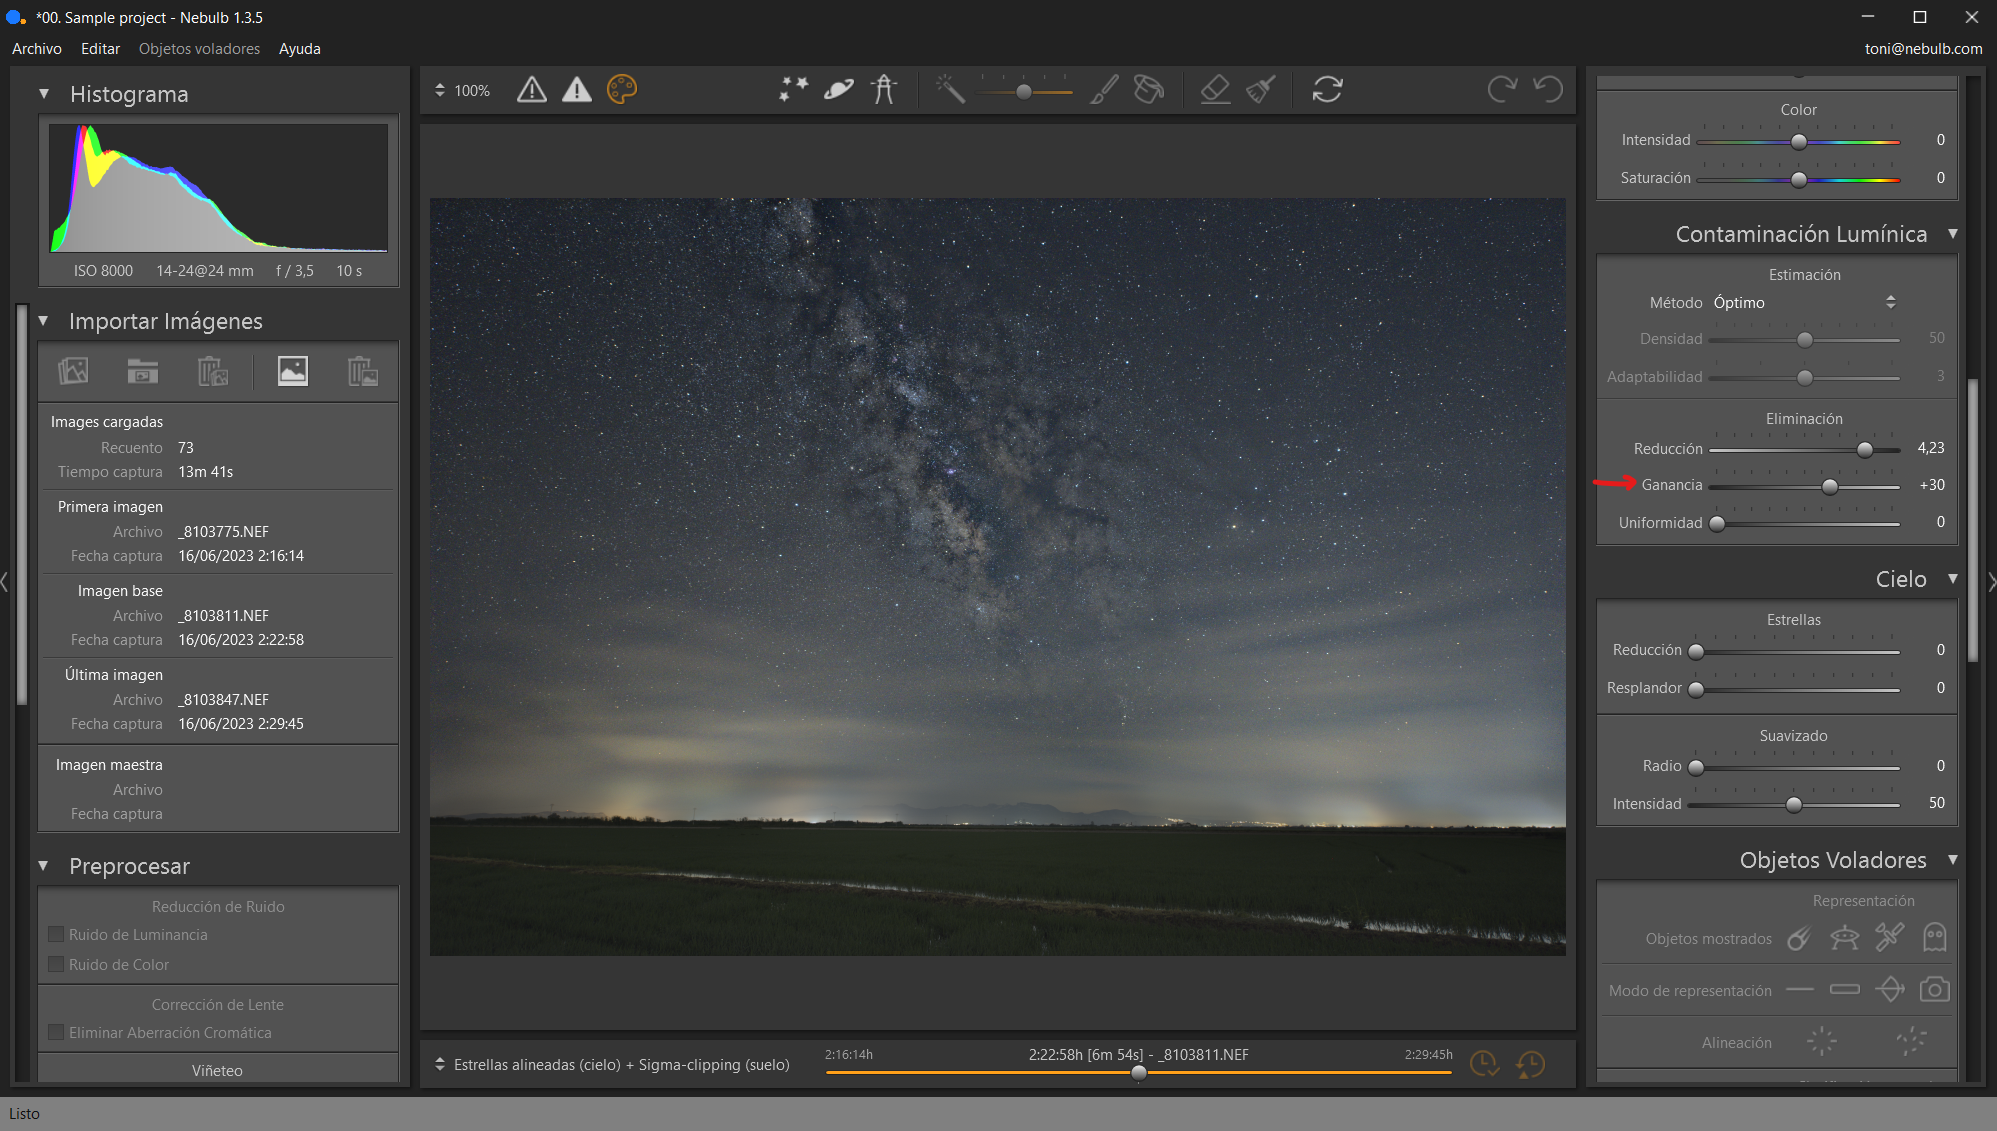Select the paintbrush tool
This screenshot has width=1997, height=1131.
tap(1104, 90)
